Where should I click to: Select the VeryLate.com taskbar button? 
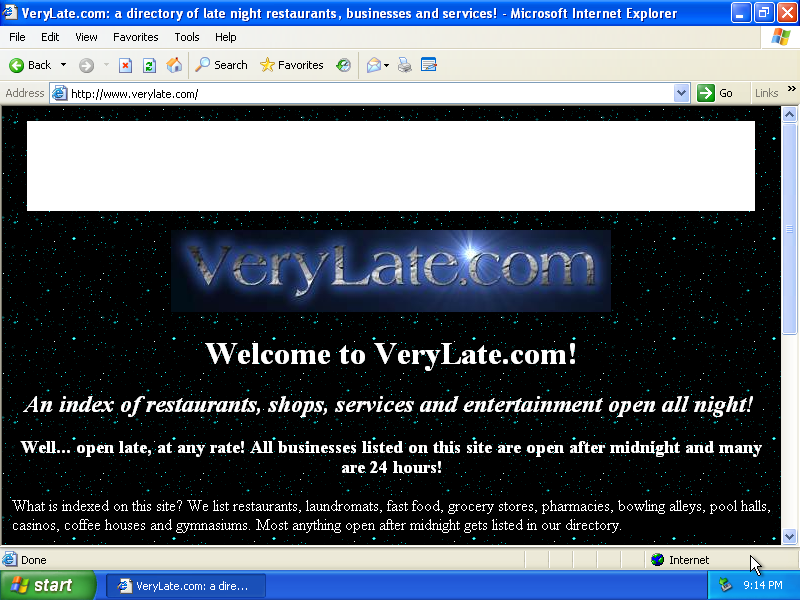click(186, 586)
